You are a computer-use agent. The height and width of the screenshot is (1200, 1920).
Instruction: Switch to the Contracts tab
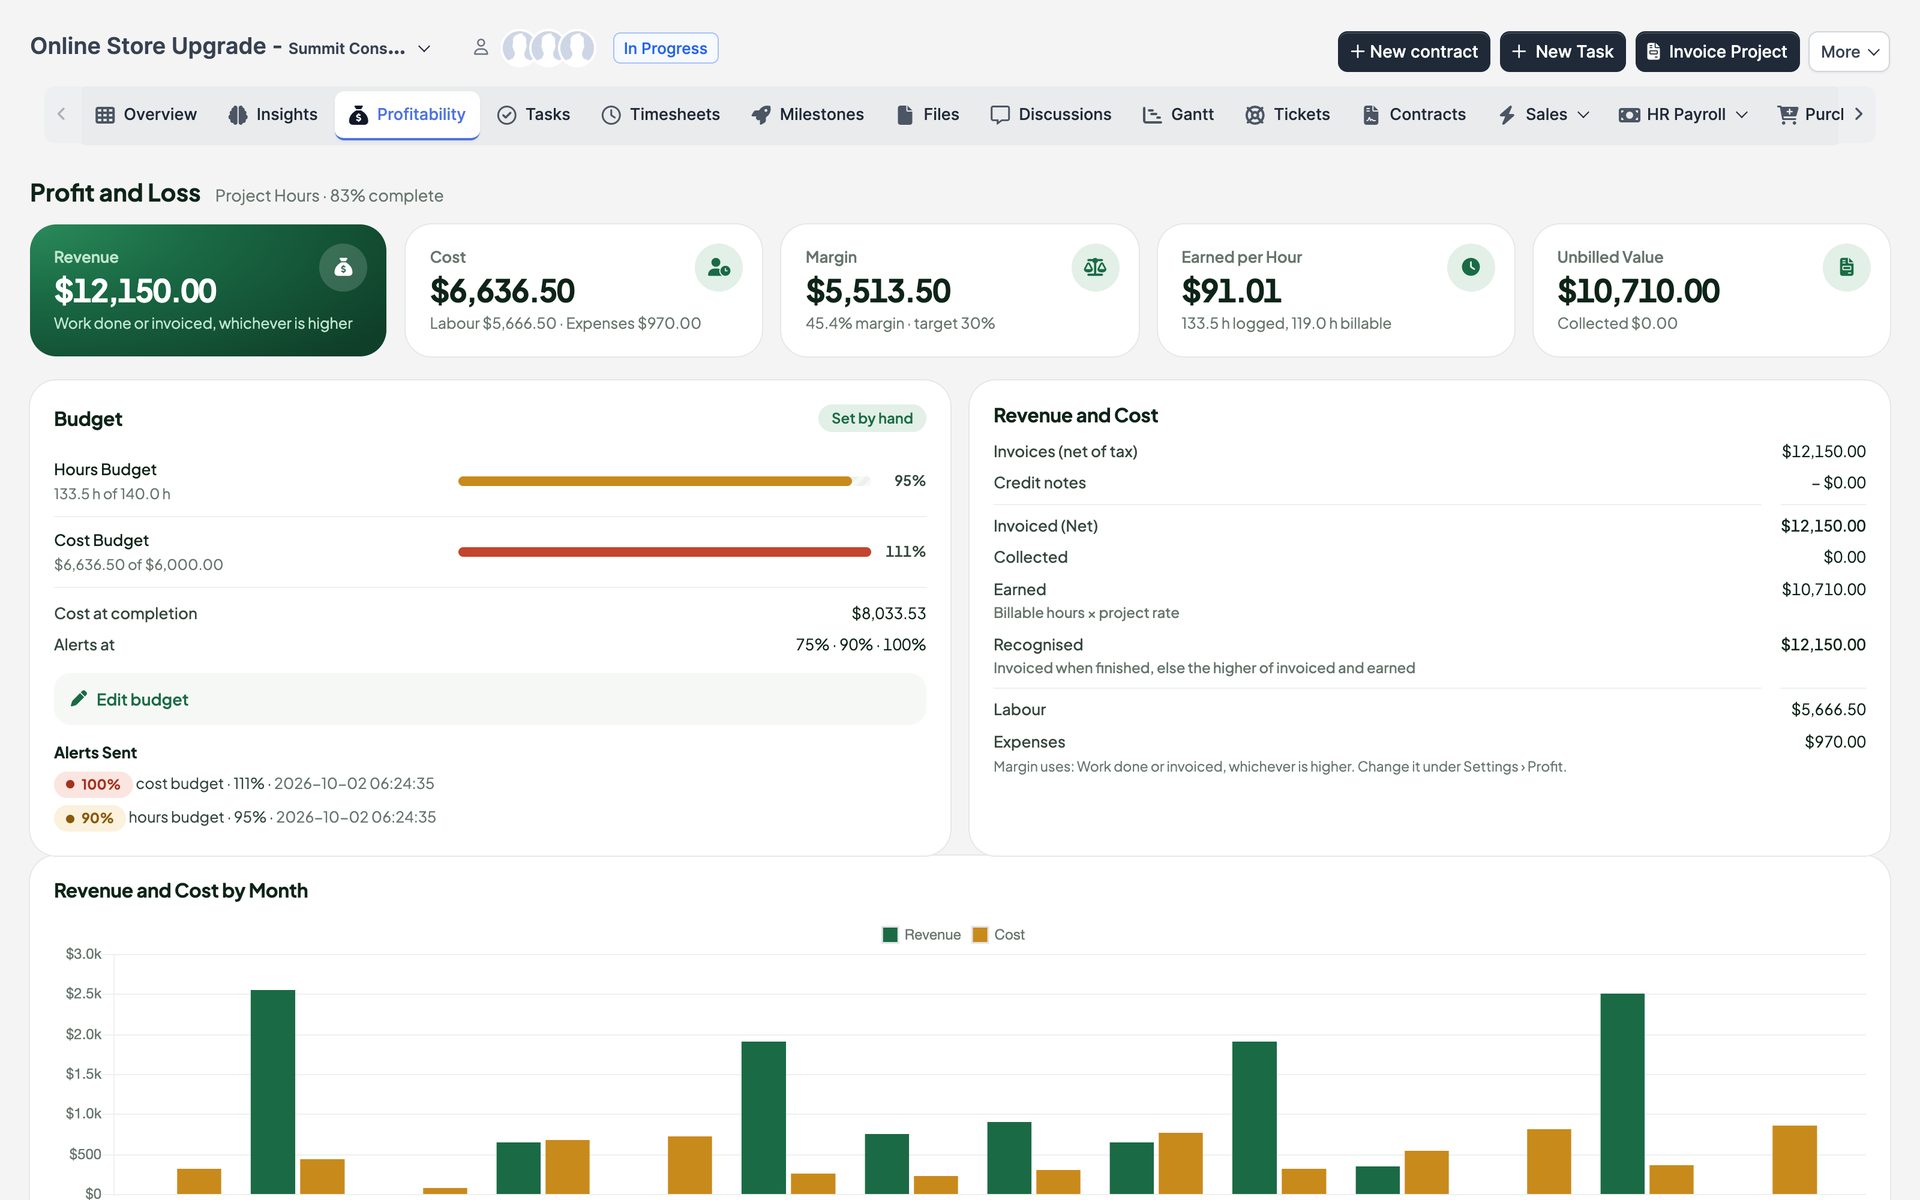pyautogui.click(x=1414, y=115)
